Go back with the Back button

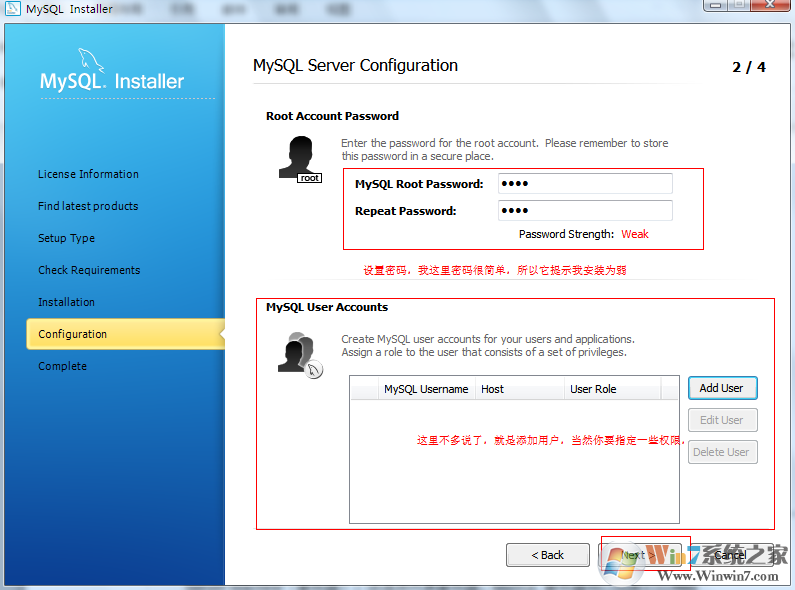[x=548, y=555]
